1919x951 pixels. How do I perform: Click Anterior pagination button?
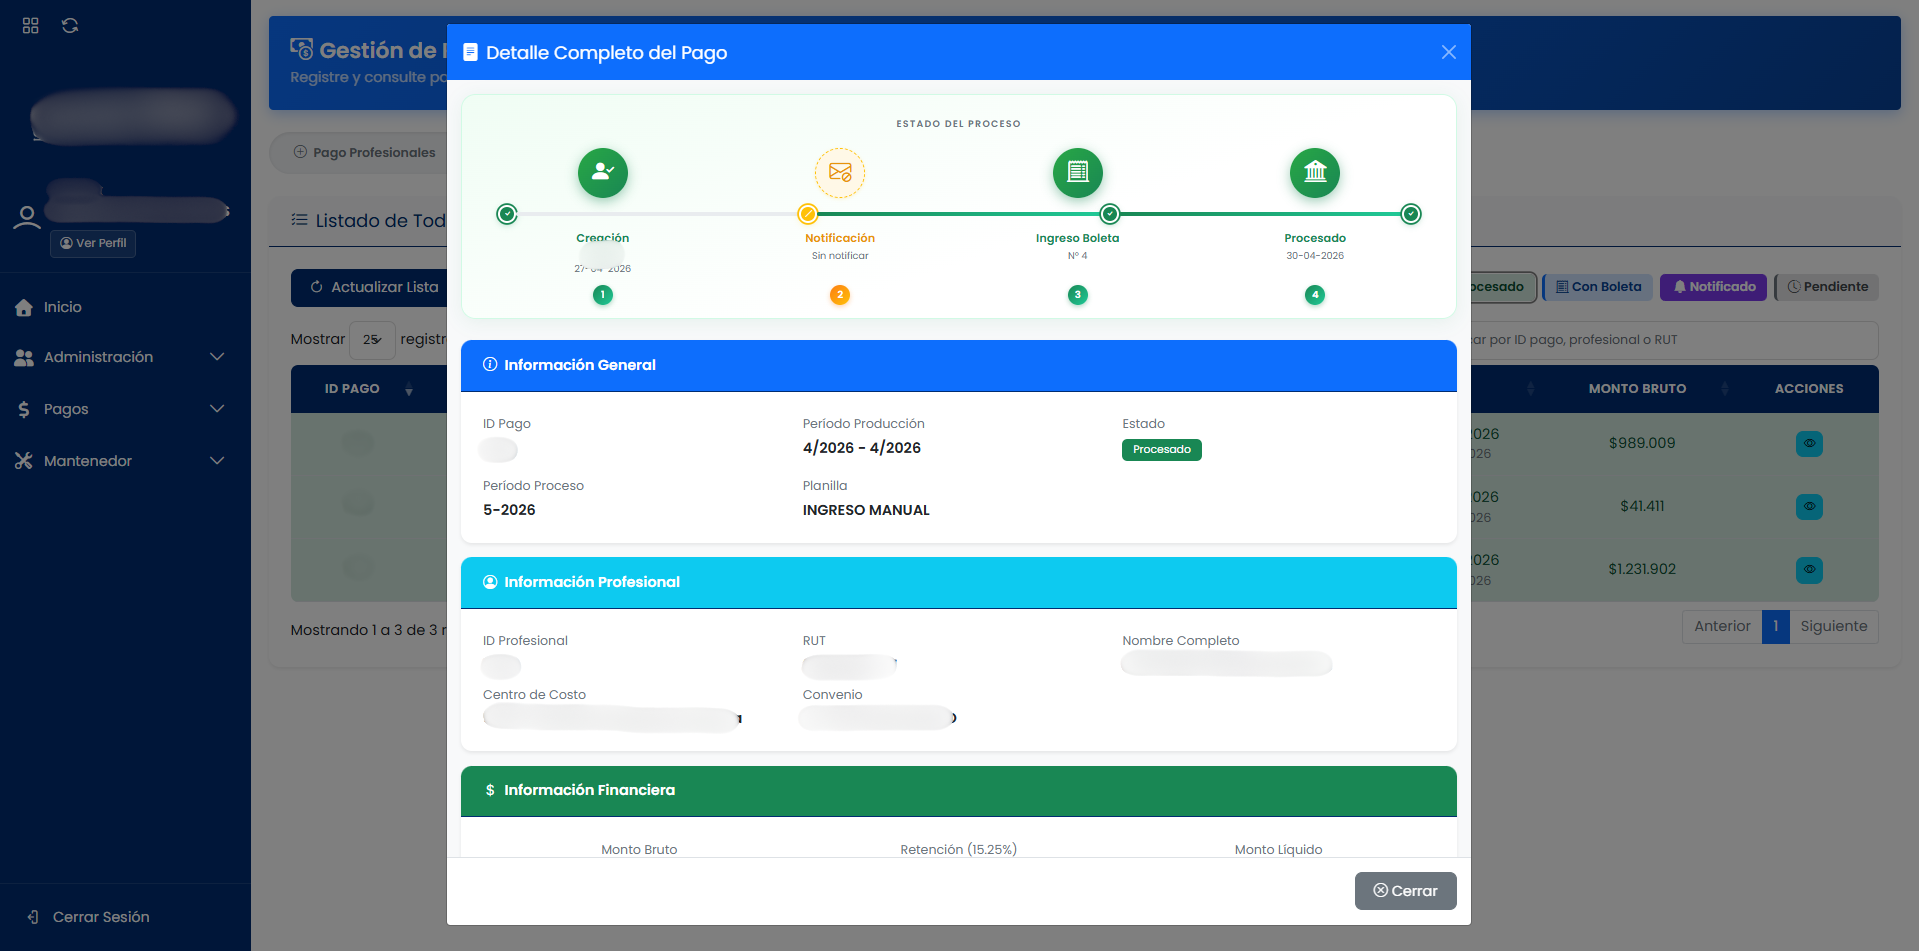1722,627
